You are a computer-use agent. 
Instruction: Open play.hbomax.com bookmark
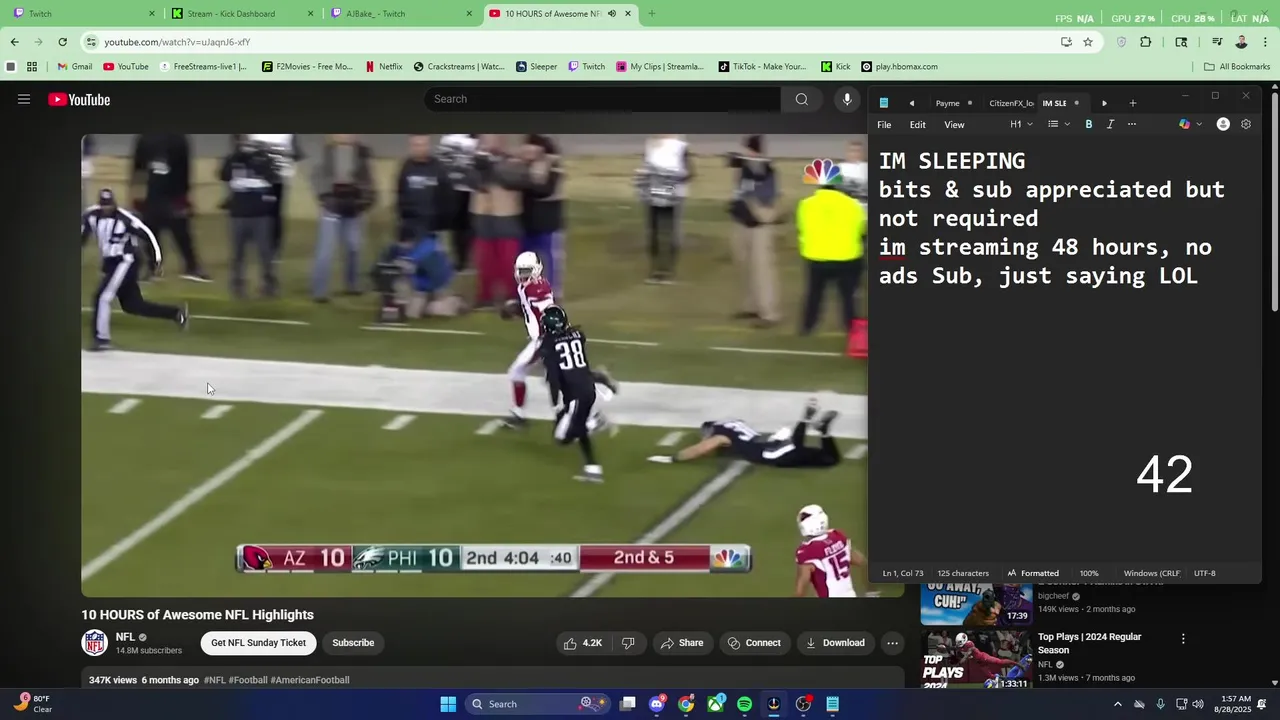click(x=900, y=67)
